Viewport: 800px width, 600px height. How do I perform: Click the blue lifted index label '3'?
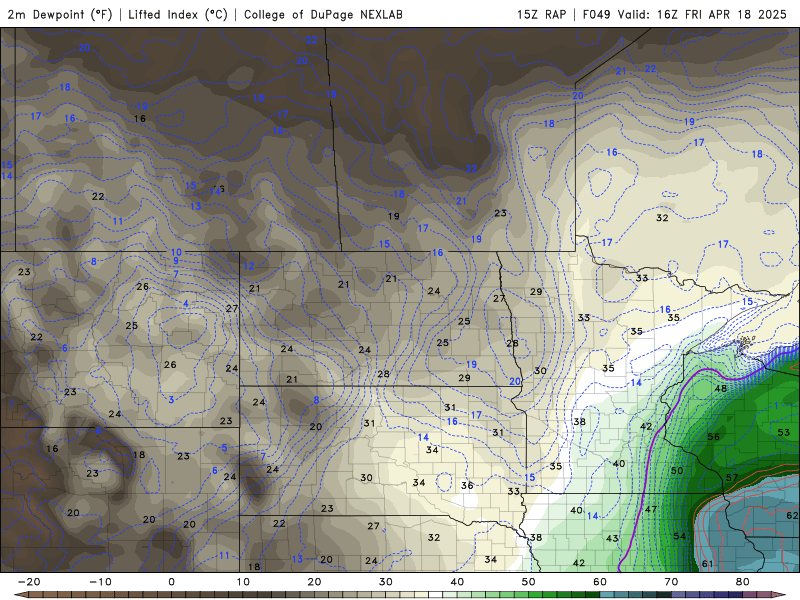(x=171, y=399)
